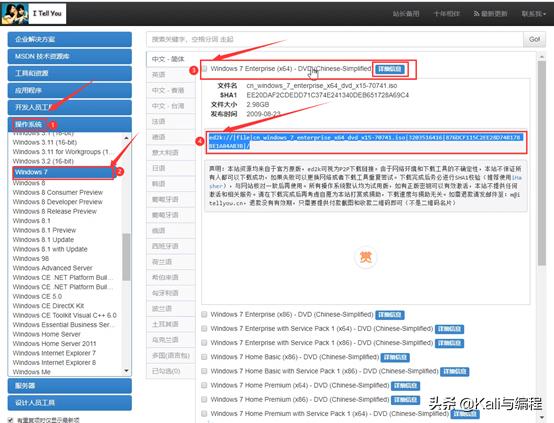Viewport: 554px width, 423px height.
Task: Select Windows CE 5.0 entry
Action: pos(37,296)
